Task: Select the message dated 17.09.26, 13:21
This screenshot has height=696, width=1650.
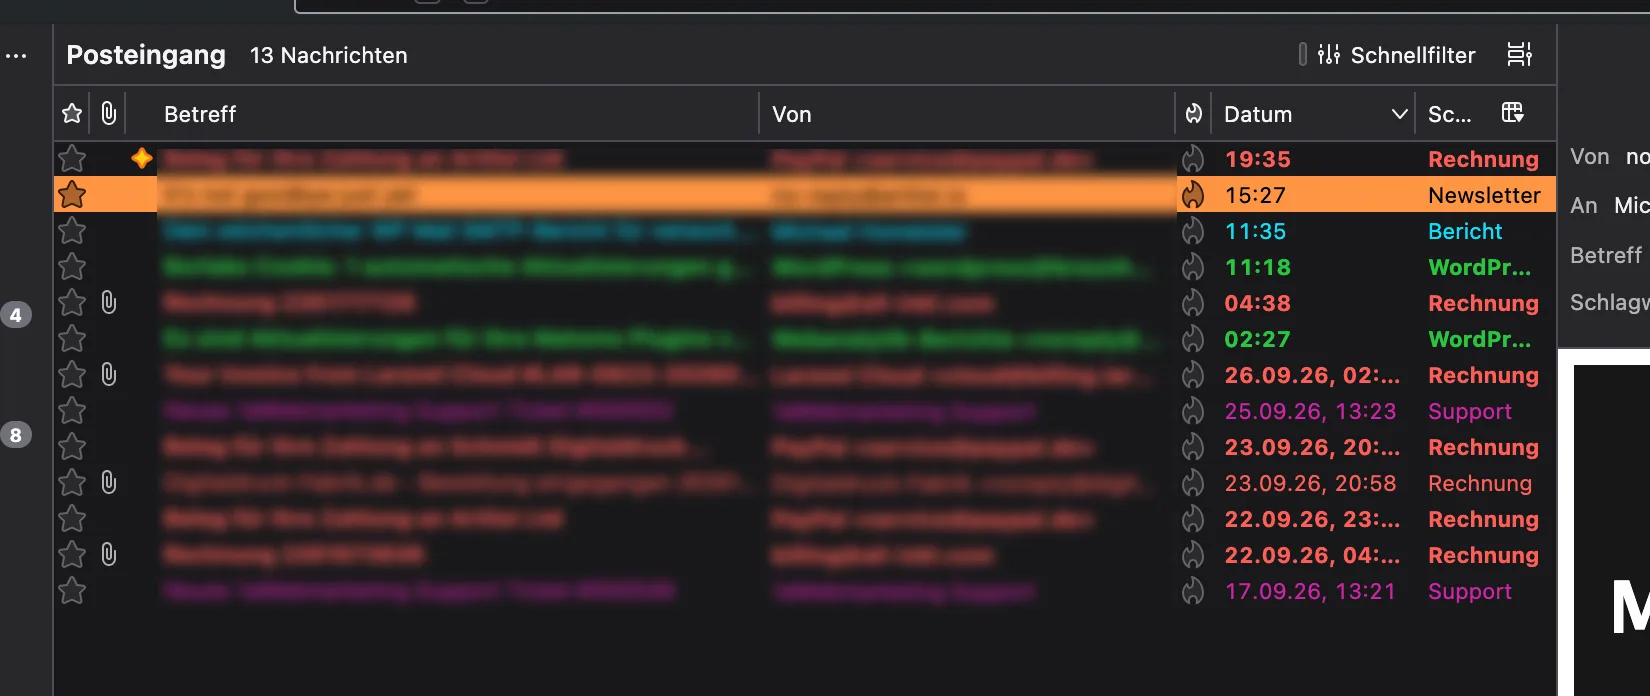Action: pyautogui.click(x=805, y=591)
